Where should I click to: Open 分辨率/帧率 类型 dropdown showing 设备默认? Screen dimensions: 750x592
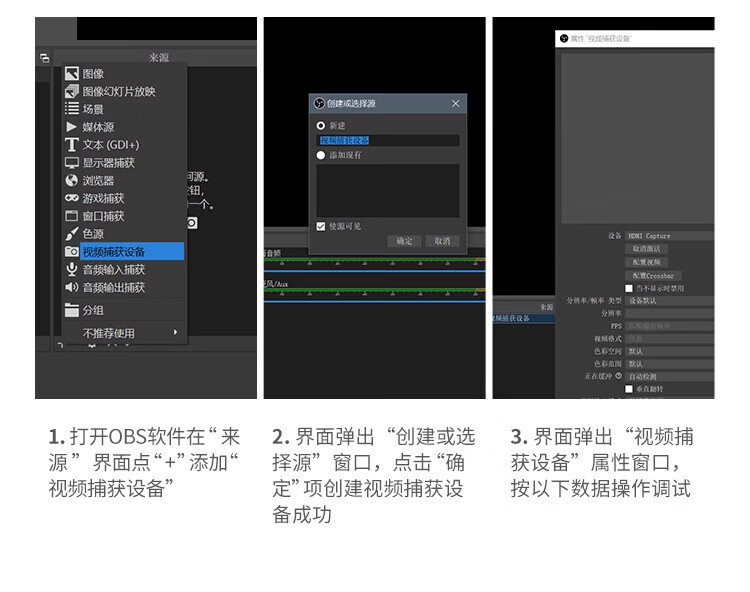pyautogui.click(x=670, y=300)
